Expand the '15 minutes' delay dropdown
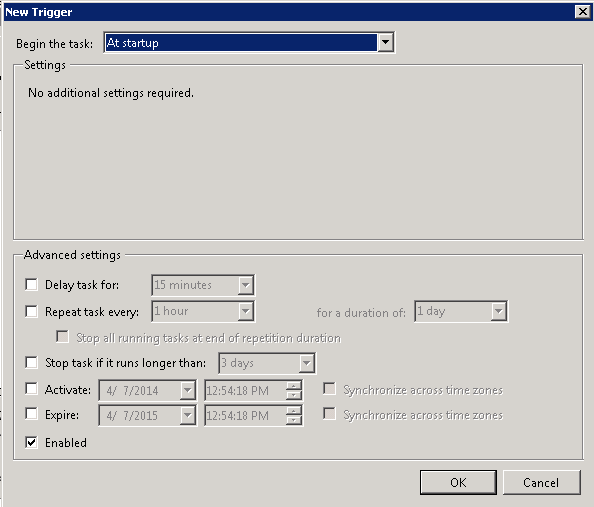 [x=245, y=285]
